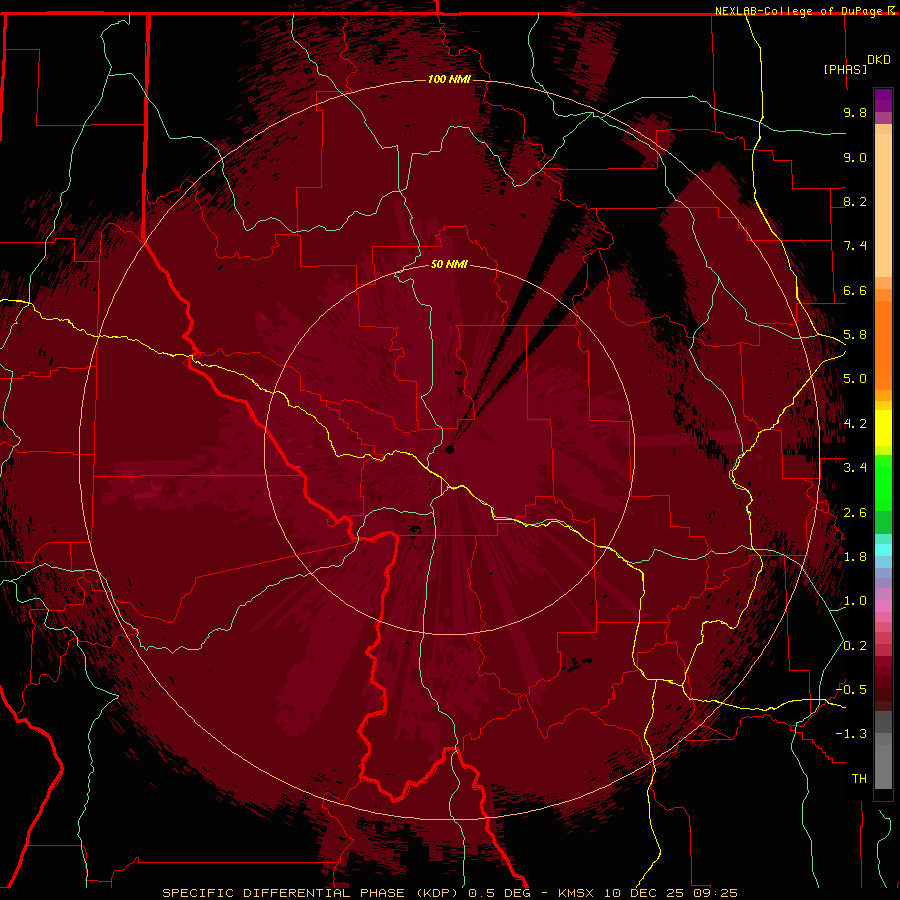This screenshot has height=900, width=900.
Task: Click the 9.0 scale value
Action: (855, 157)
